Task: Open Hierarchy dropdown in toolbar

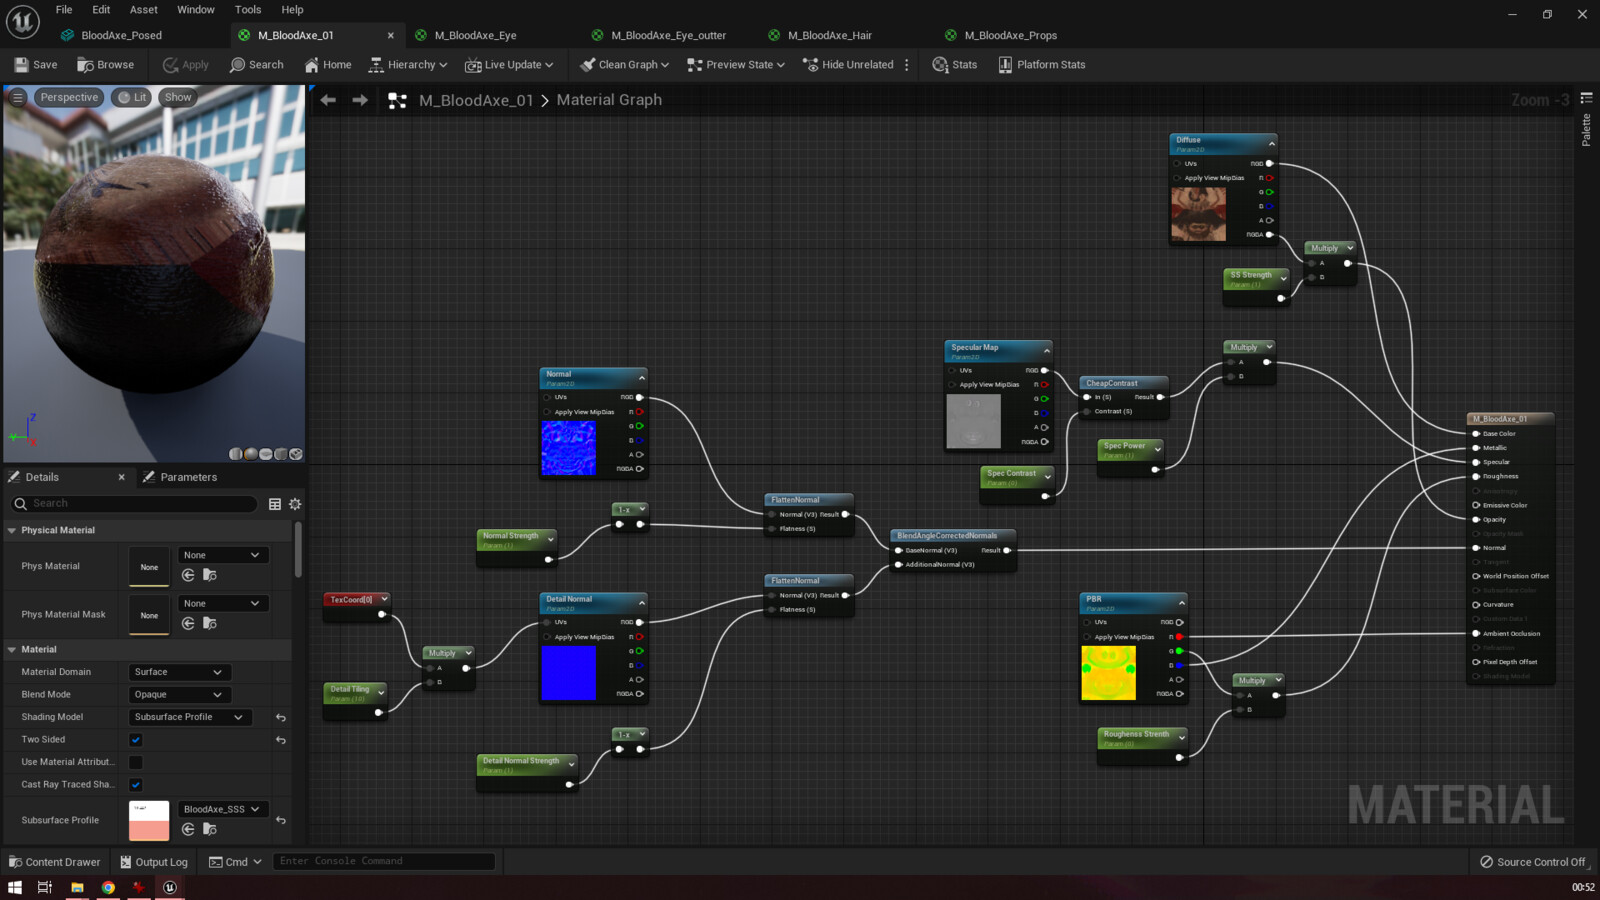Action: 408,64
